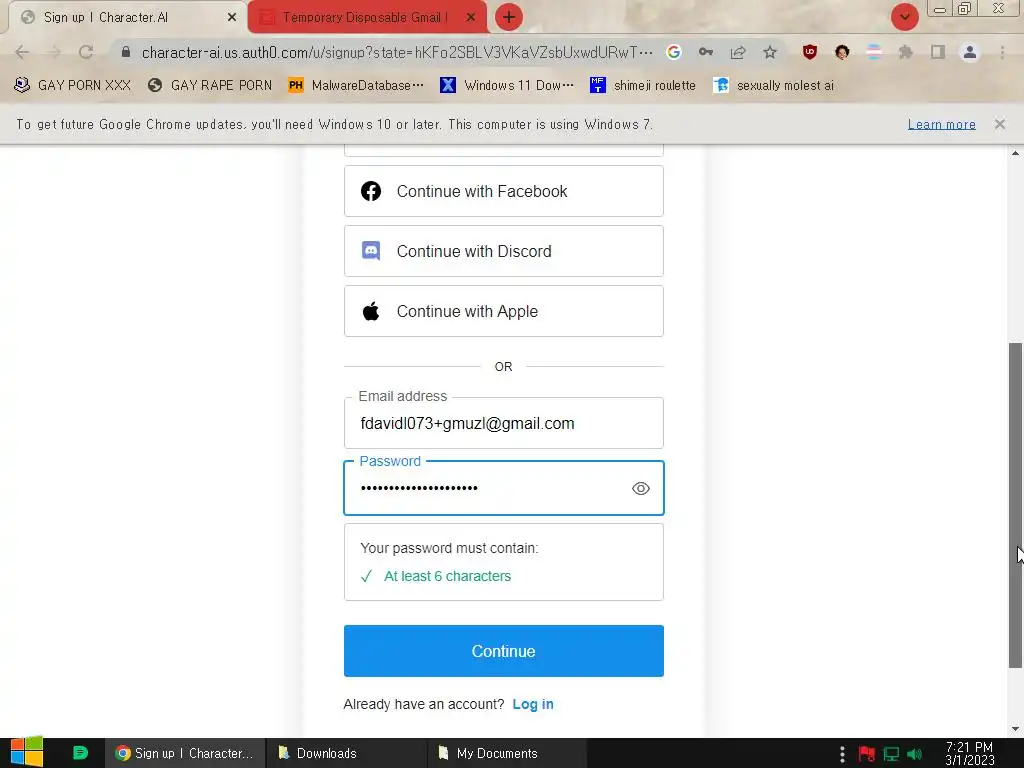Click the striped flag extension icon
The image size is (1024, 768).
tap(874, 52)
